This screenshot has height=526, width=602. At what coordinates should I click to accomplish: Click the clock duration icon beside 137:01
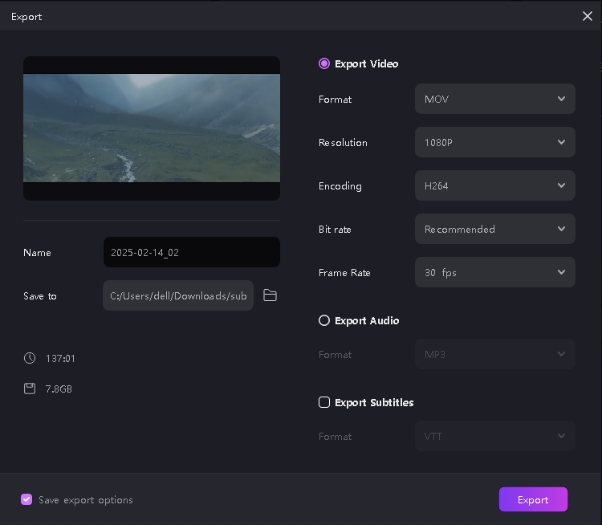(x=30, y=358)
